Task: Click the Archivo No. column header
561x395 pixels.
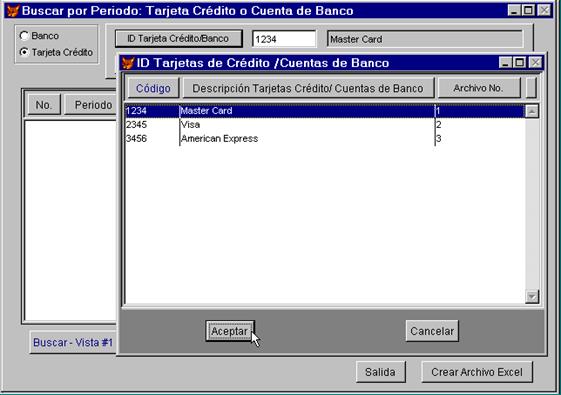Action: (479, 88)
